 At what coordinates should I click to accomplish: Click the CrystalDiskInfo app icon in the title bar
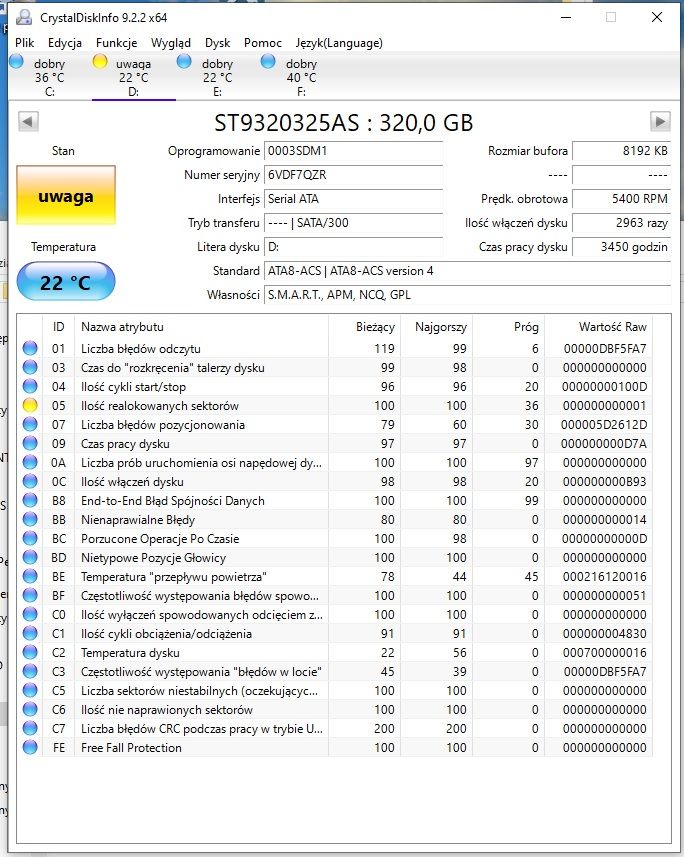(24, 17)
